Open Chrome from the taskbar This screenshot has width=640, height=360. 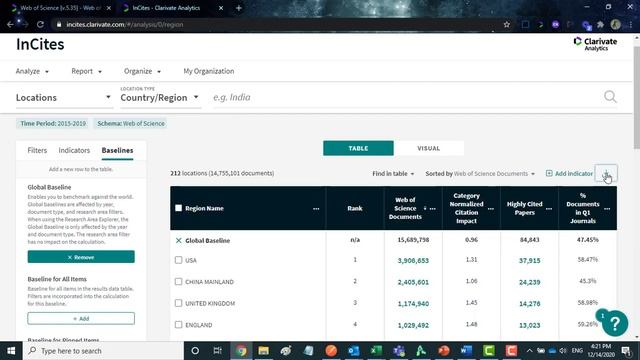[x=241, y=351]
